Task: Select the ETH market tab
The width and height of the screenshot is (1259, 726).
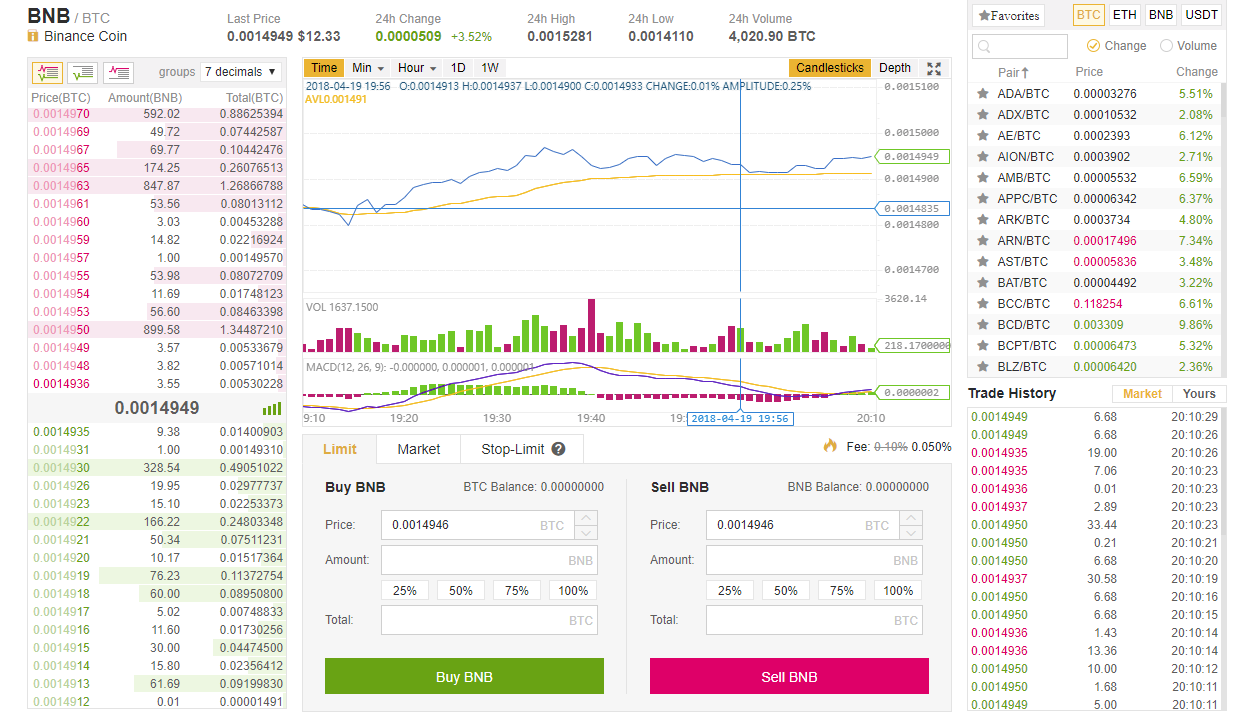Action: coord(1124,15)
